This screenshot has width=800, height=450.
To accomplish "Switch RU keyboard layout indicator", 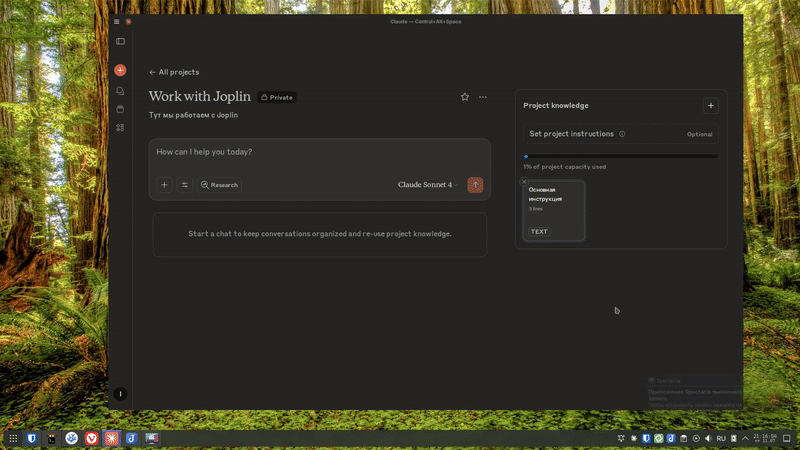I will click(x=721, y=438).
